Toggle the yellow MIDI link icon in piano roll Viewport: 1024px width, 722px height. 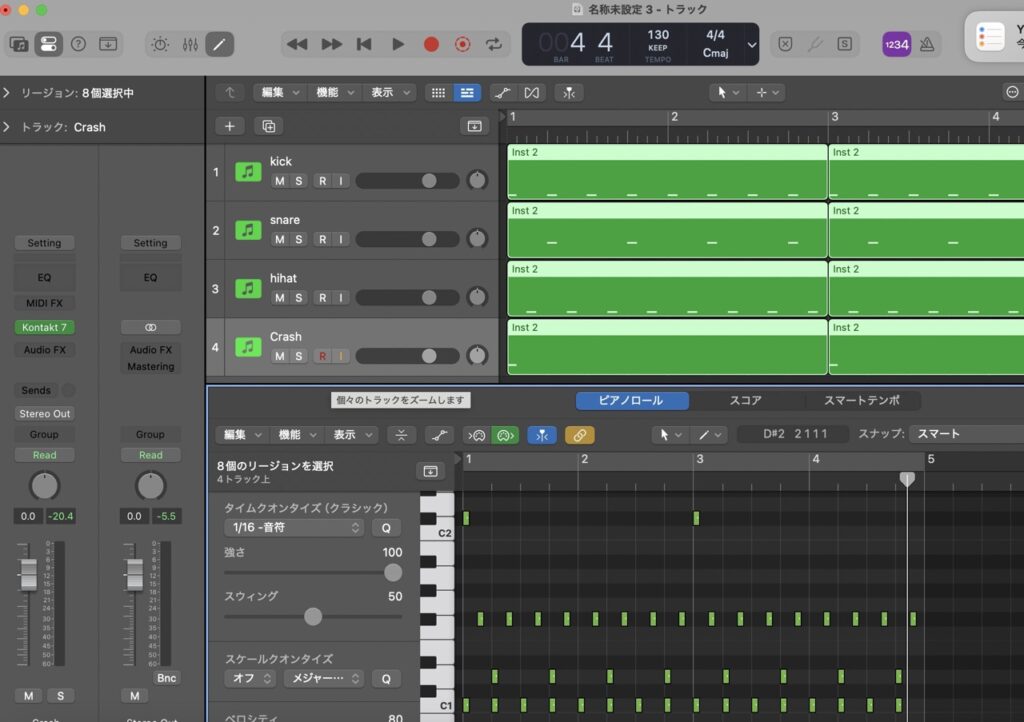click(x=579, y=435)
